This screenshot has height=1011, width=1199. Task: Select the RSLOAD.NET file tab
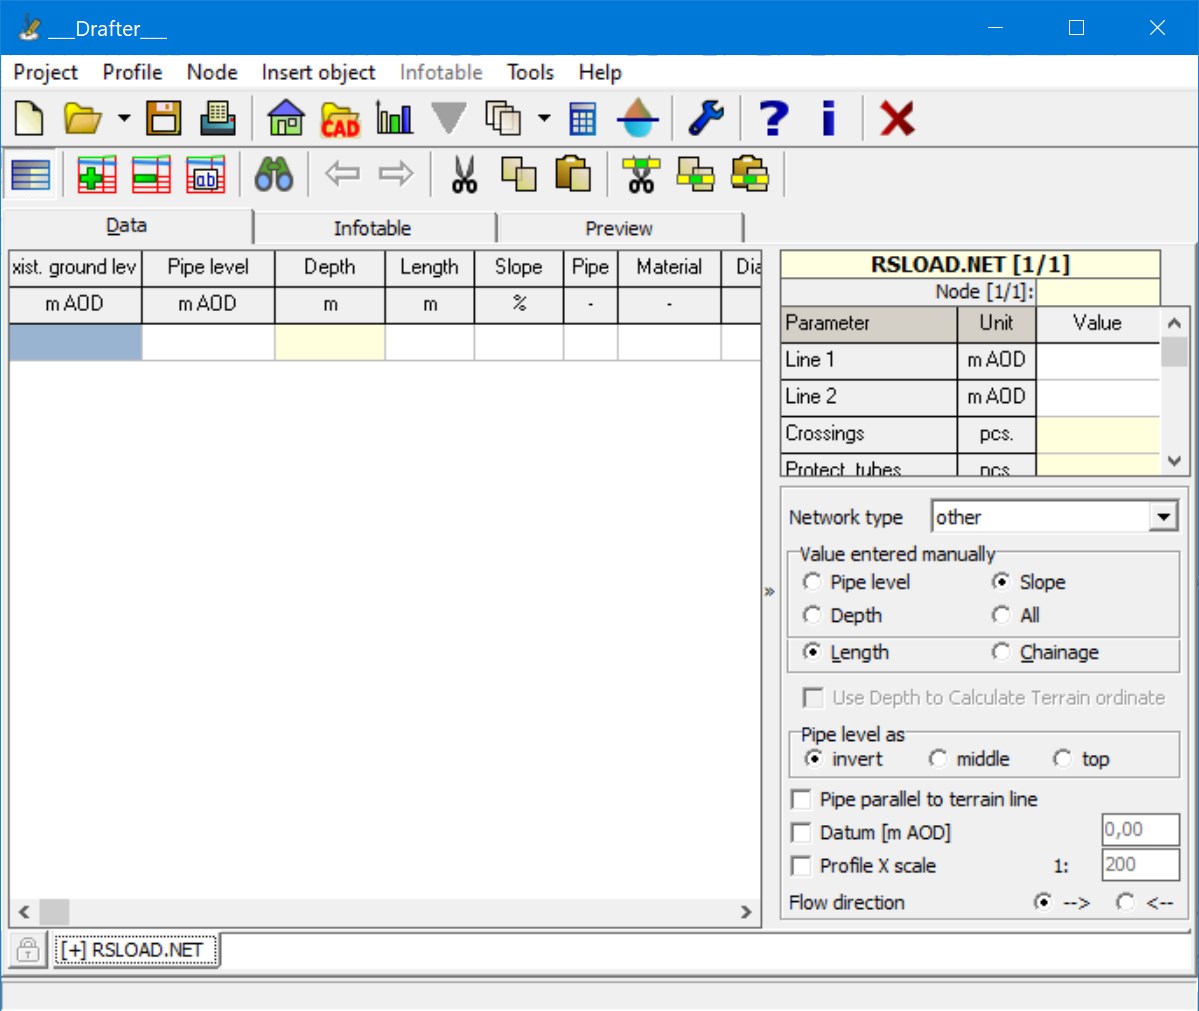[136, 949]
